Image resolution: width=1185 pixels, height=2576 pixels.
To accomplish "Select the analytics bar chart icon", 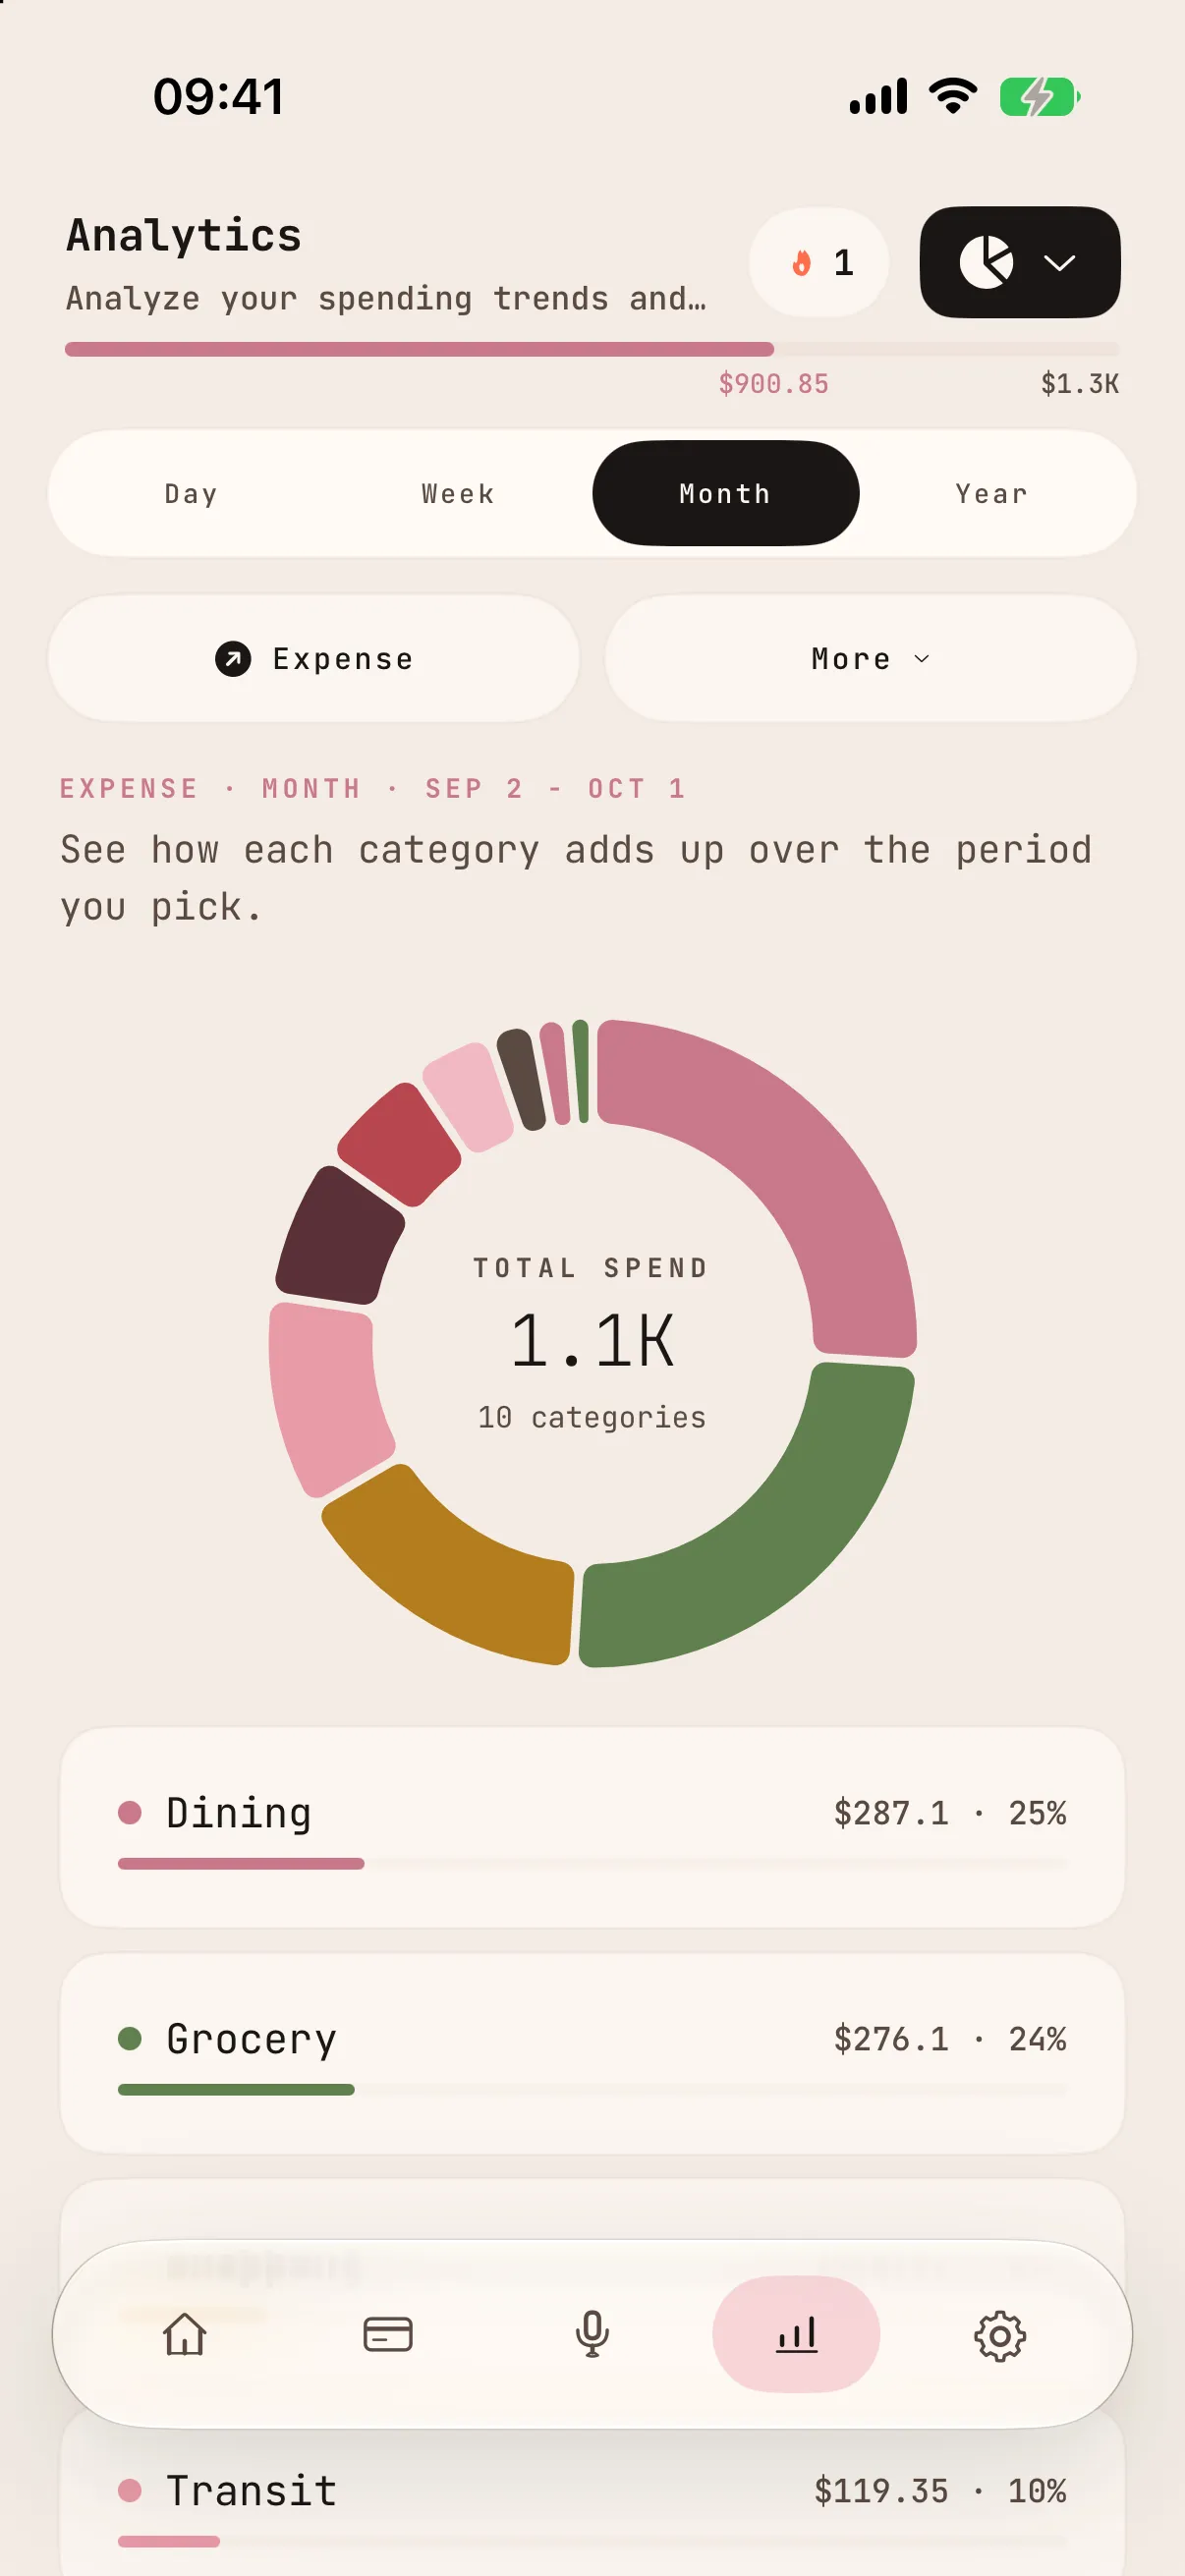I will (x=796, y=2335).
